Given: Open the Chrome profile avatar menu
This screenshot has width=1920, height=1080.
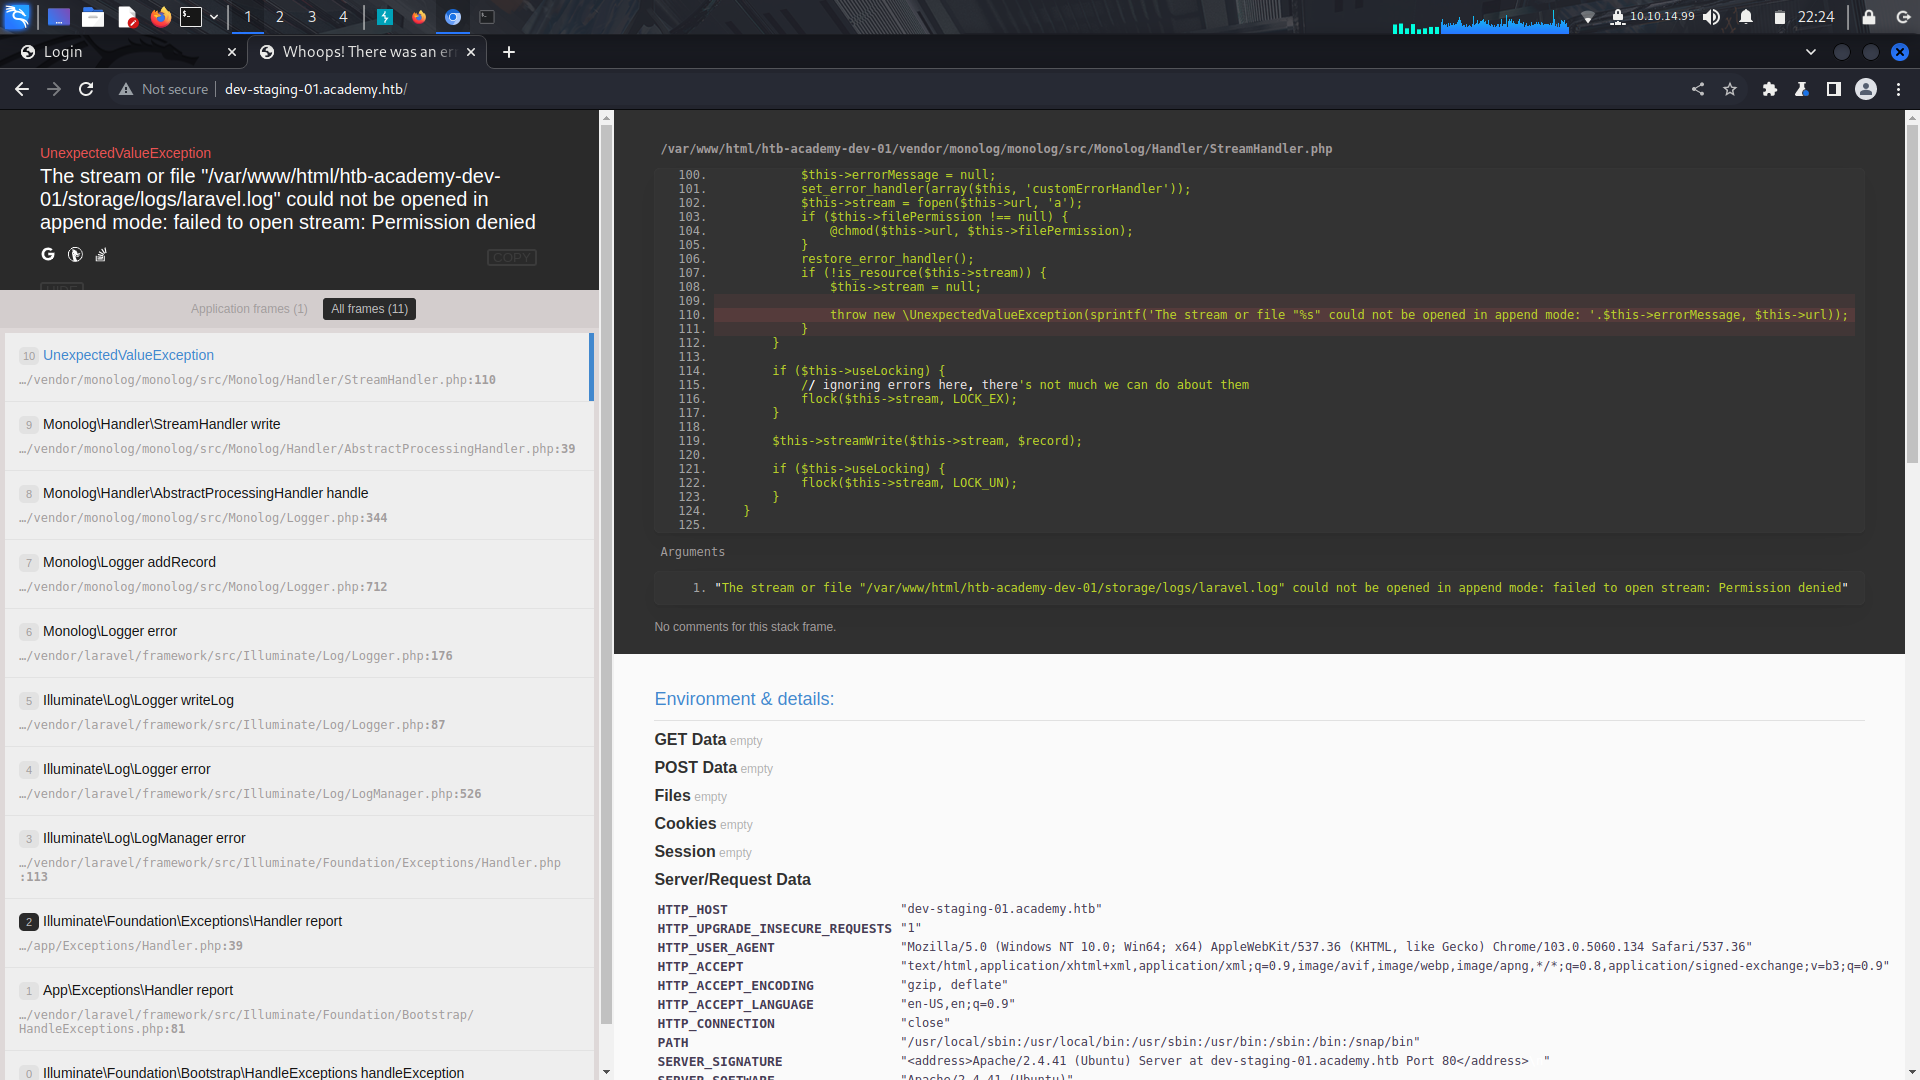Looking at the screenshot, I should [1866, 89].
